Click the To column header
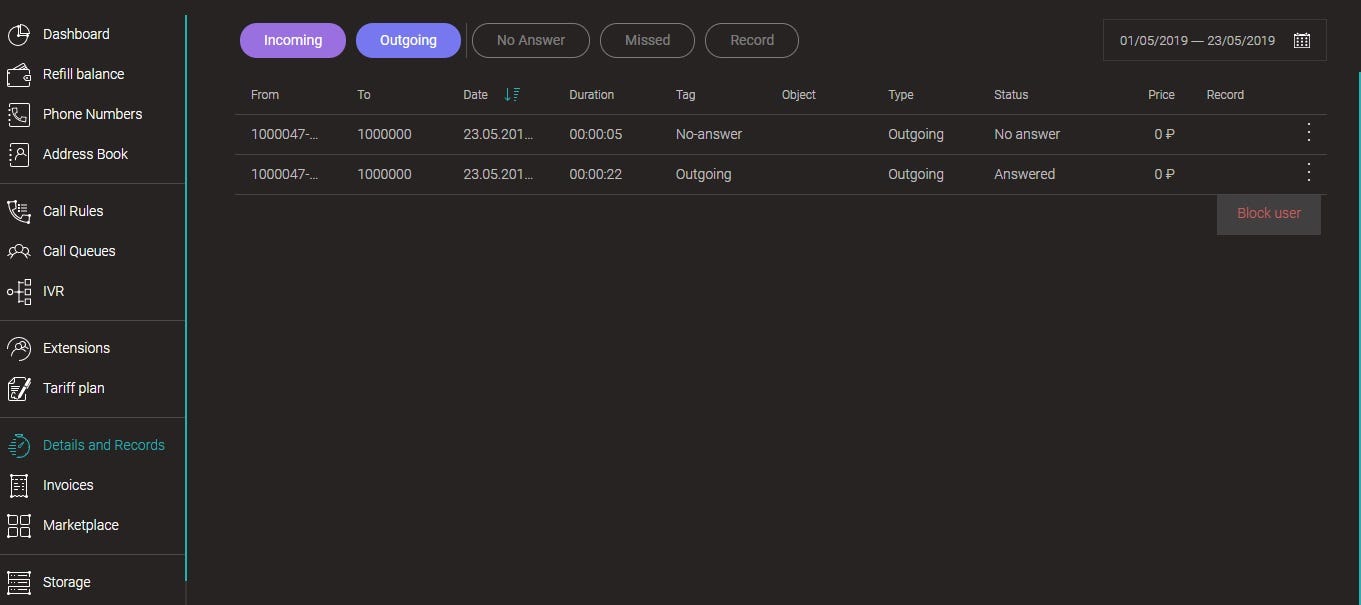Image resolution: width=1361 pixels, height=605 pixels. [x=364, y=95]
